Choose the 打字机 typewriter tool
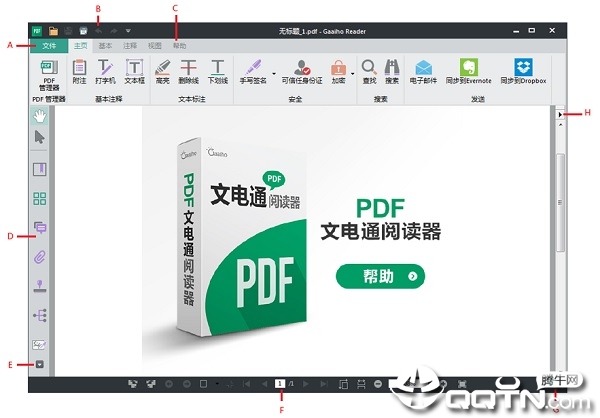The height and width of the screenshot is (418, 600). click(105, 72)
